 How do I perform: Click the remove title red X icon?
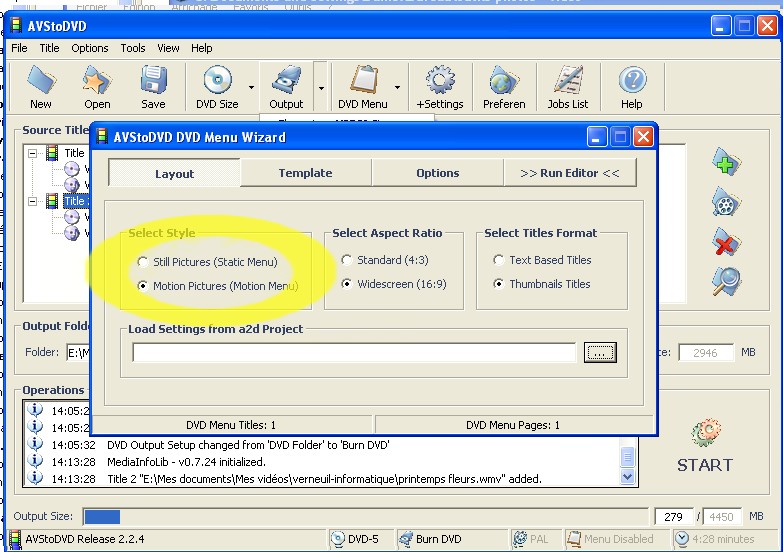click(726, 242)
